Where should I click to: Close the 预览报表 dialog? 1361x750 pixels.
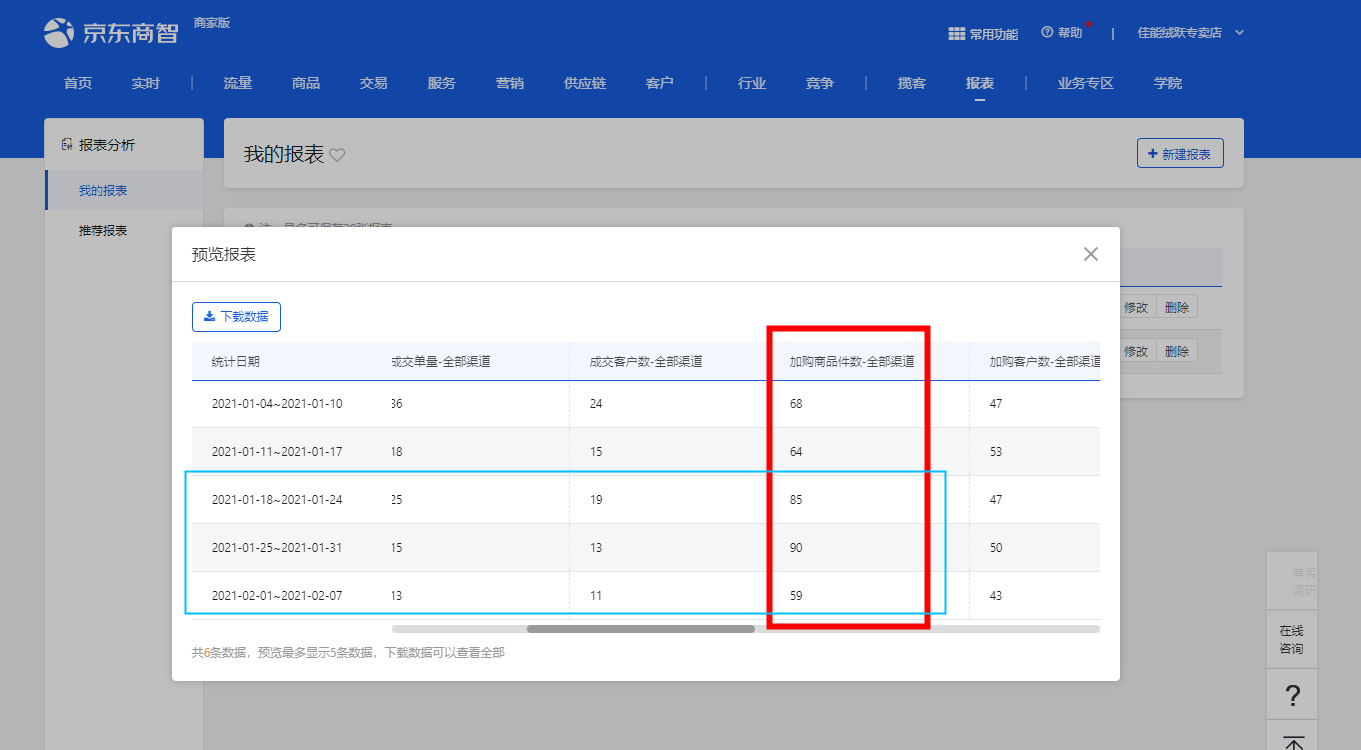[1091, 254]
